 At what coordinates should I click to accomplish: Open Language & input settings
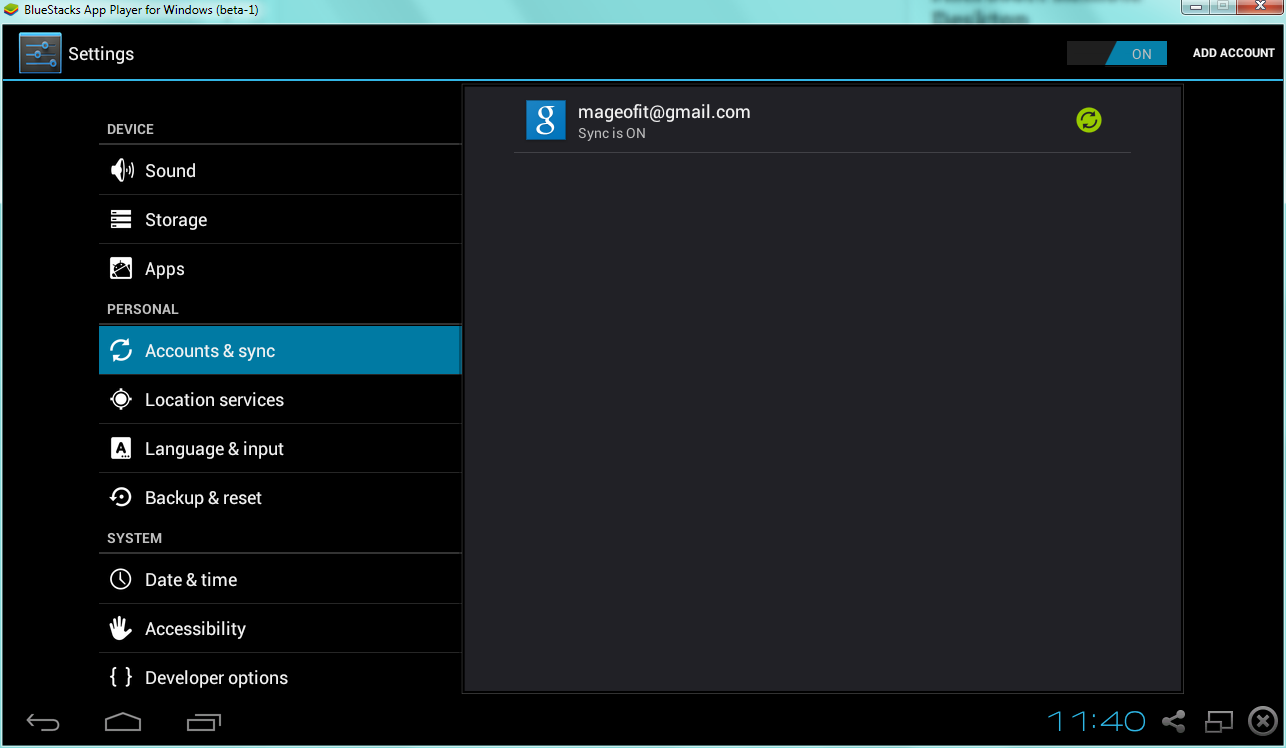[280, 448]
